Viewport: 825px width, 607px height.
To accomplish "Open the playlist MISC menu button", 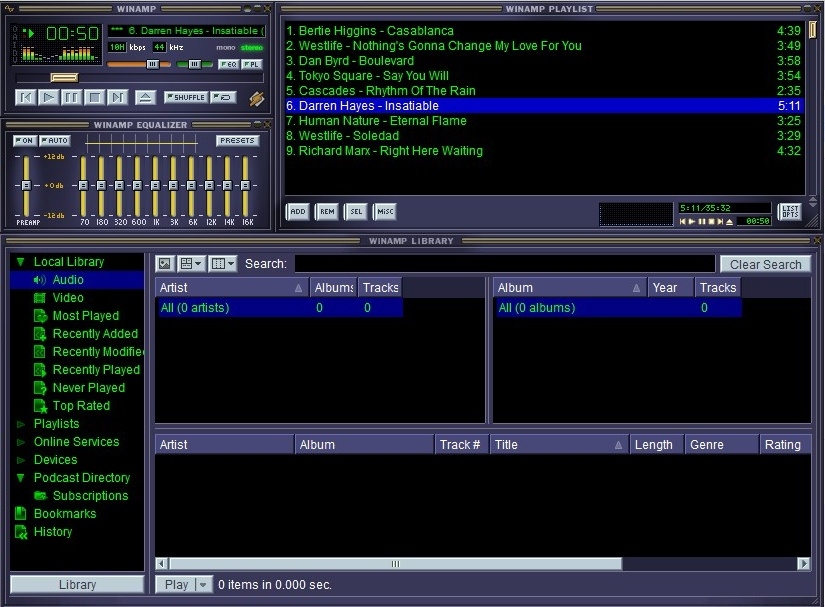I will (x=385, y=211).
